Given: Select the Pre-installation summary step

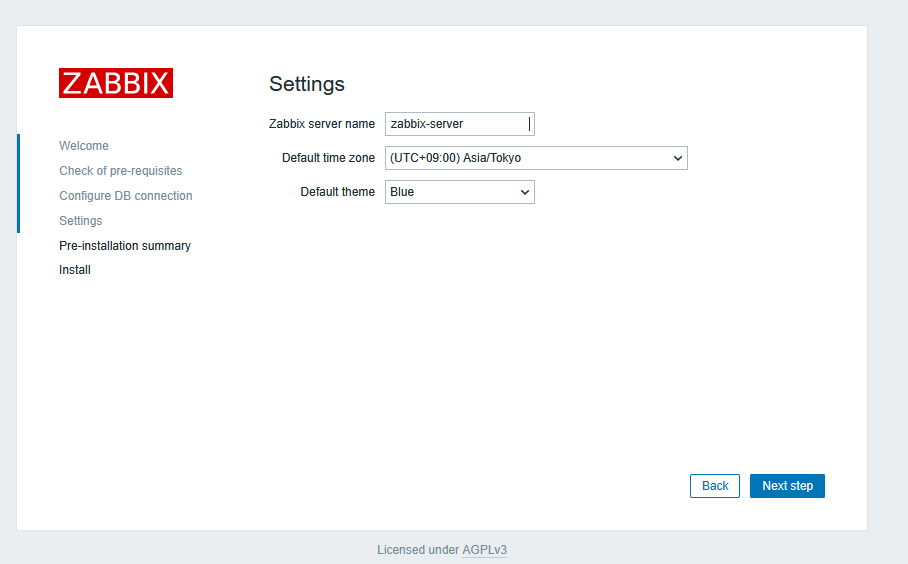Looking at the screenshot, I should [x=125, y=246].
